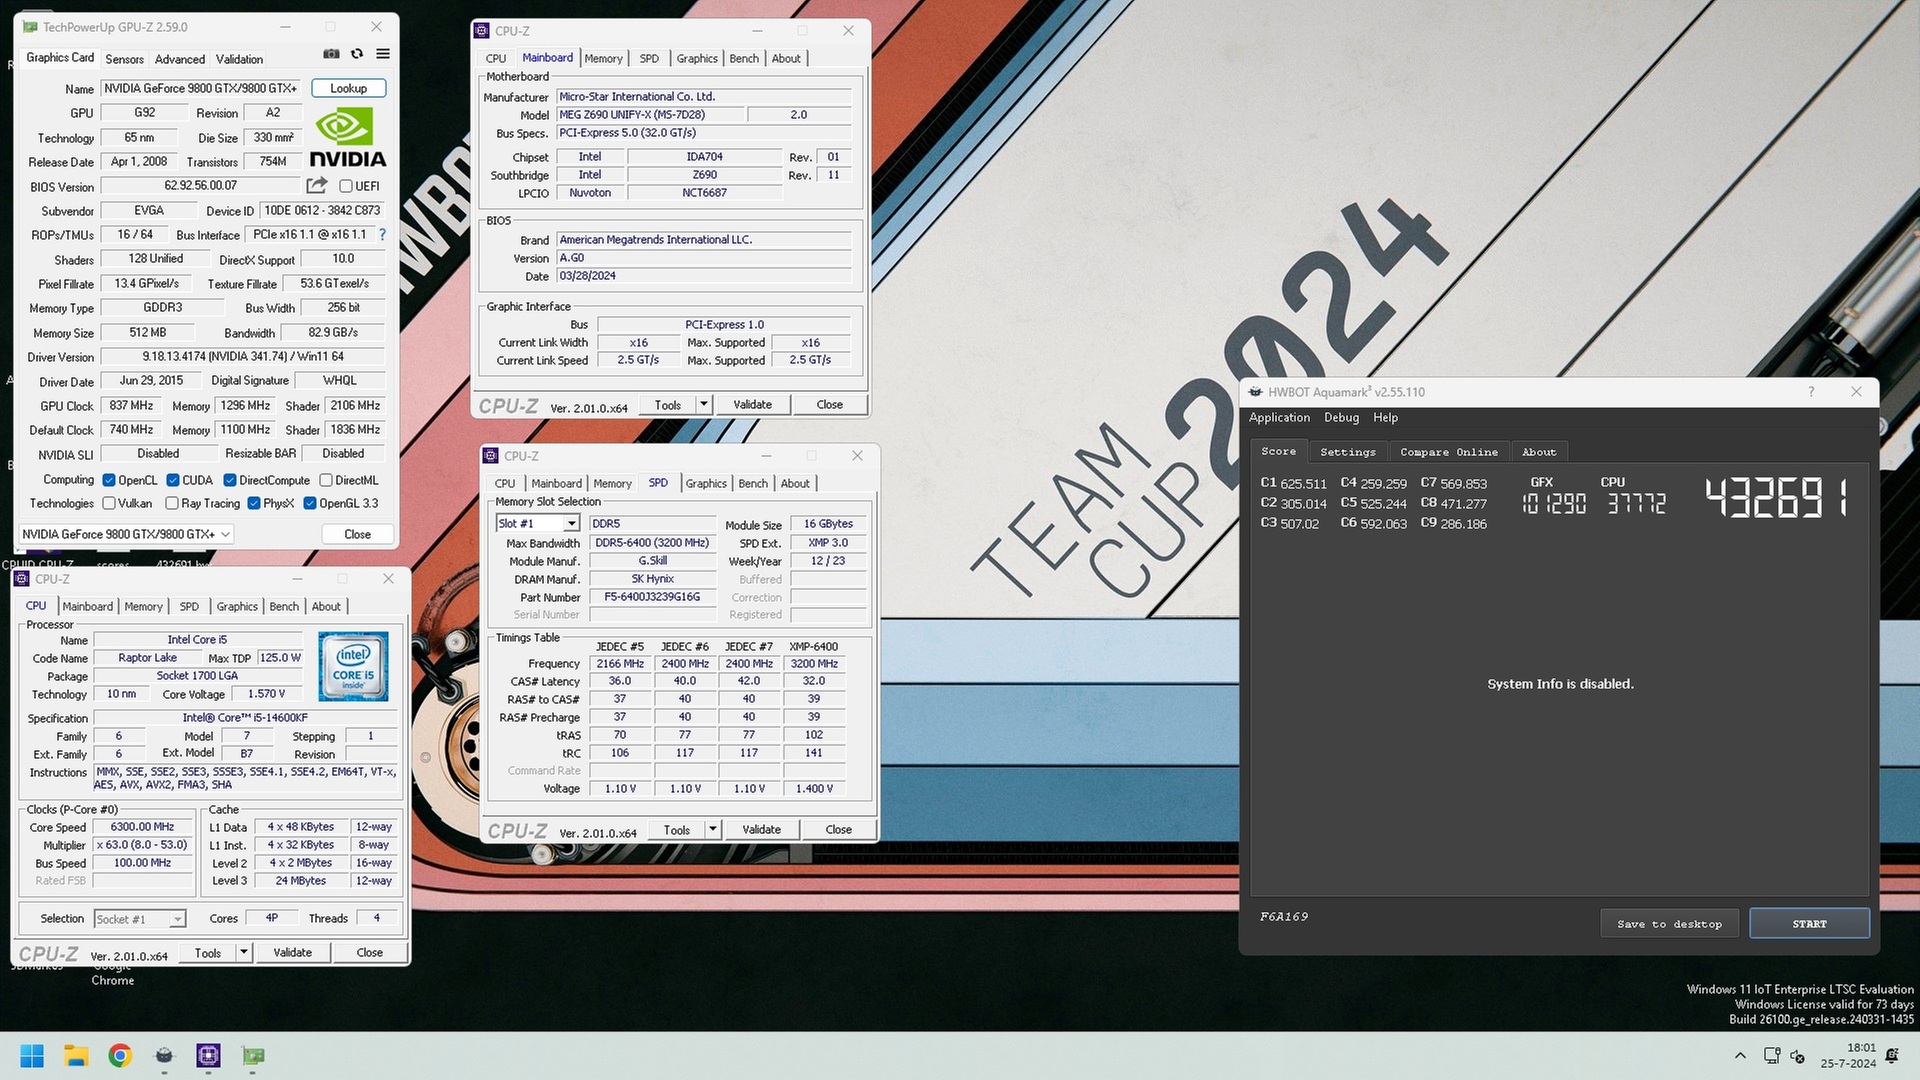Viewport: 1920px width, 1080px height.
Task: Expand Tools arrow in Mainboard CPU-Z window
Action: tap(704, 405)
